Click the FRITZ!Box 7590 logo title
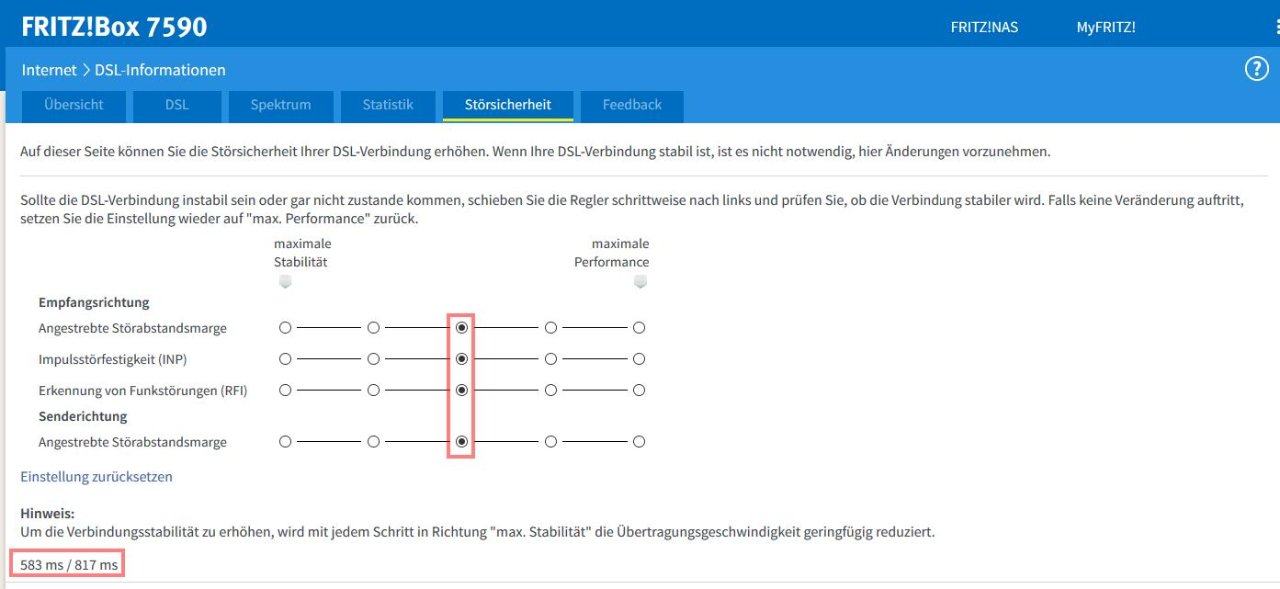This screenshot has width=1280, height=589. click(x=114, y=27)
